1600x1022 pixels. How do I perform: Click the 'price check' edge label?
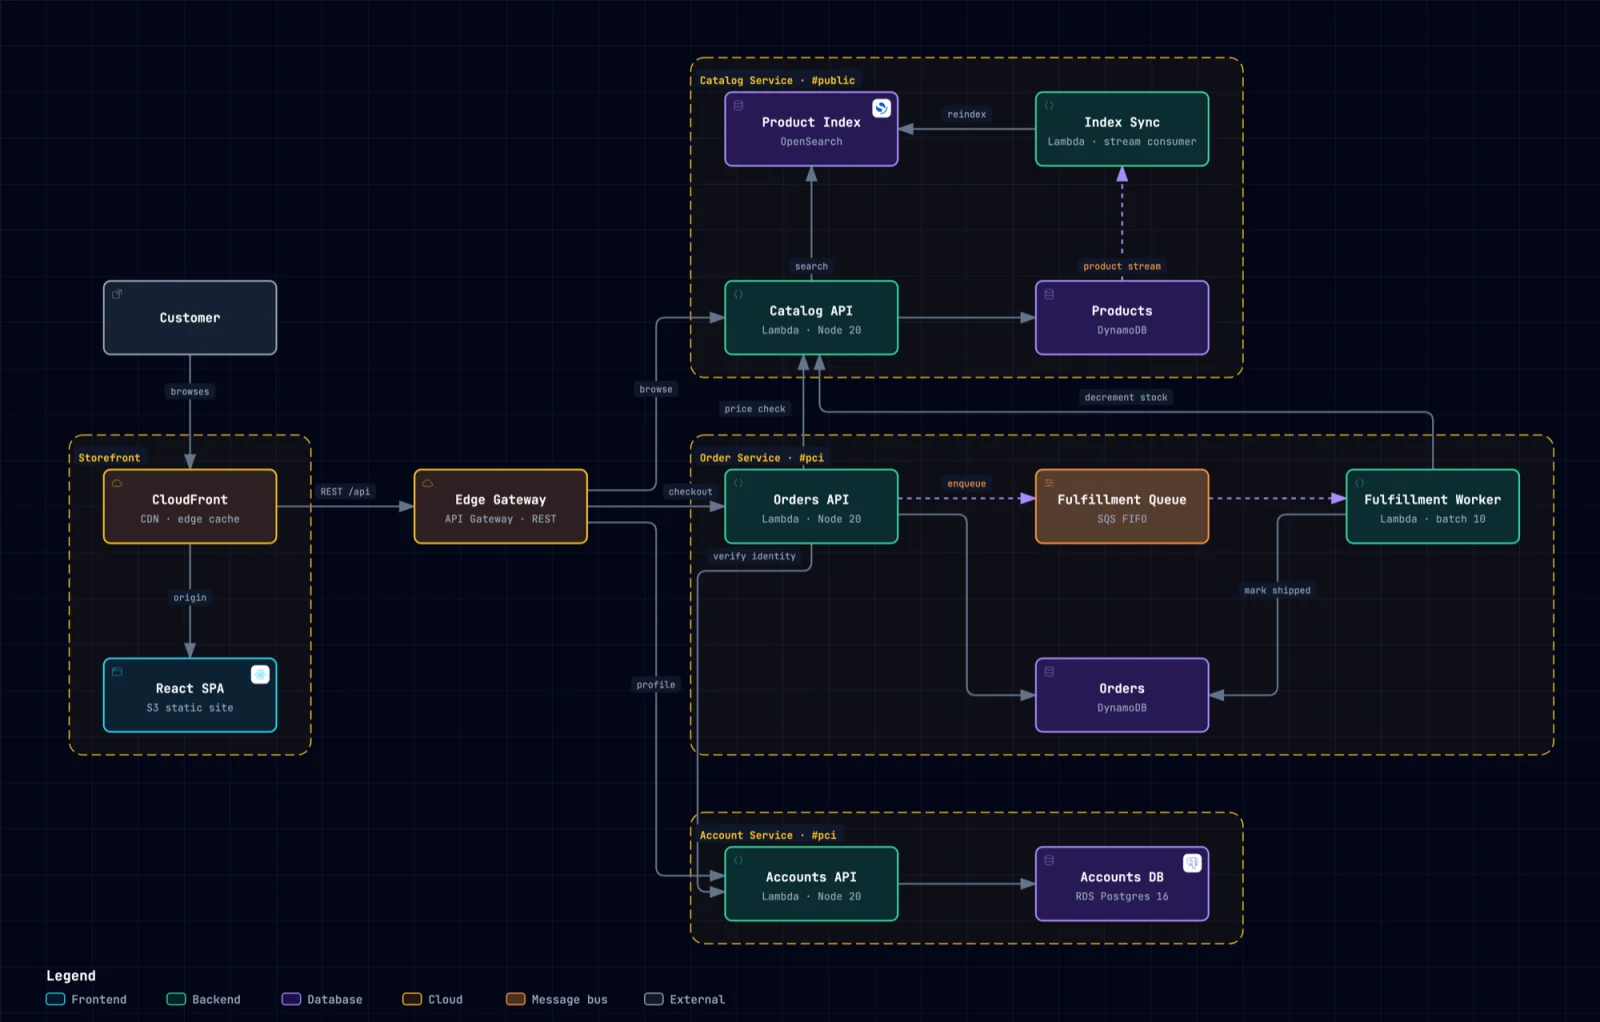(755, 409)
